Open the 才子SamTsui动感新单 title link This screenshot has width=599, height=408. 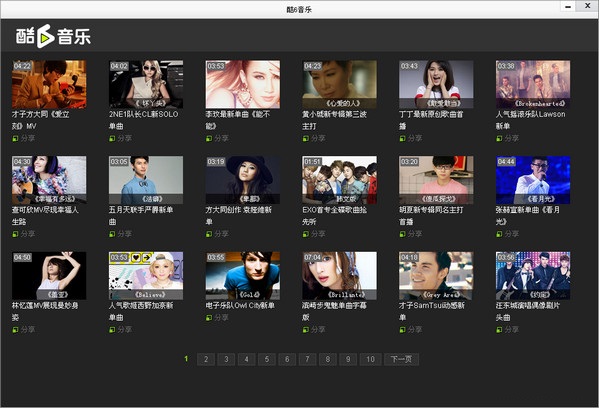(x=432, y=311)
